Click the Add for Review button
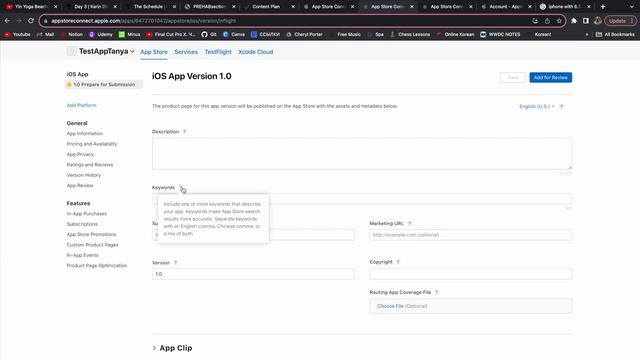 tap(551, 77)
